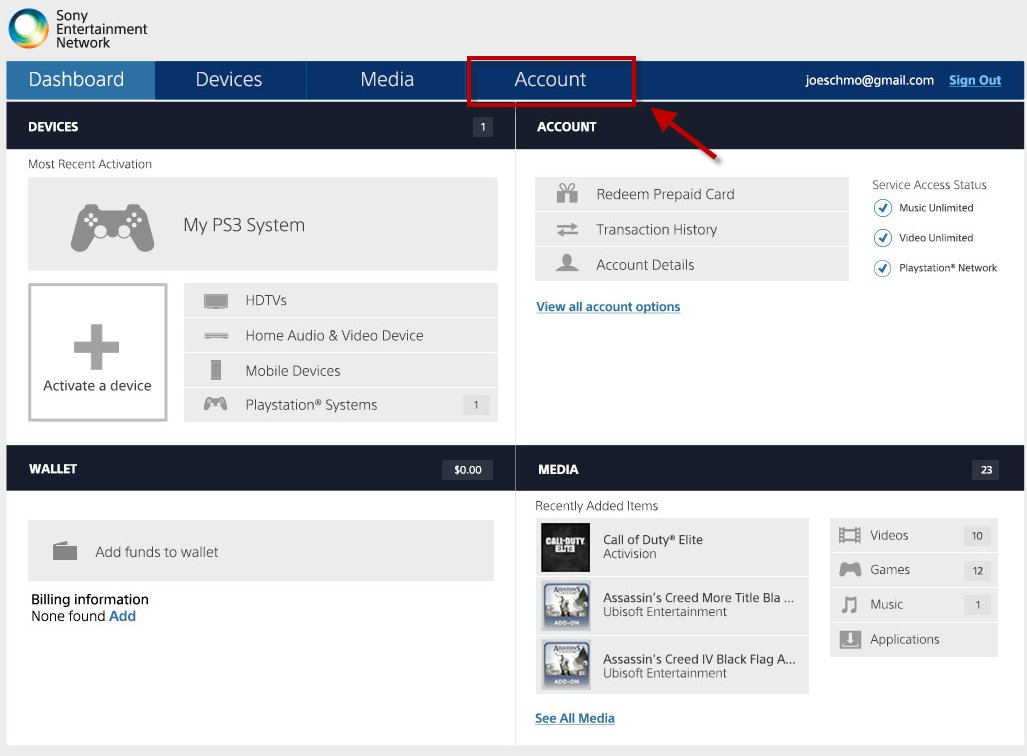
Task: Open the Mobile Devices row
Action: click(x=341, y=370)
